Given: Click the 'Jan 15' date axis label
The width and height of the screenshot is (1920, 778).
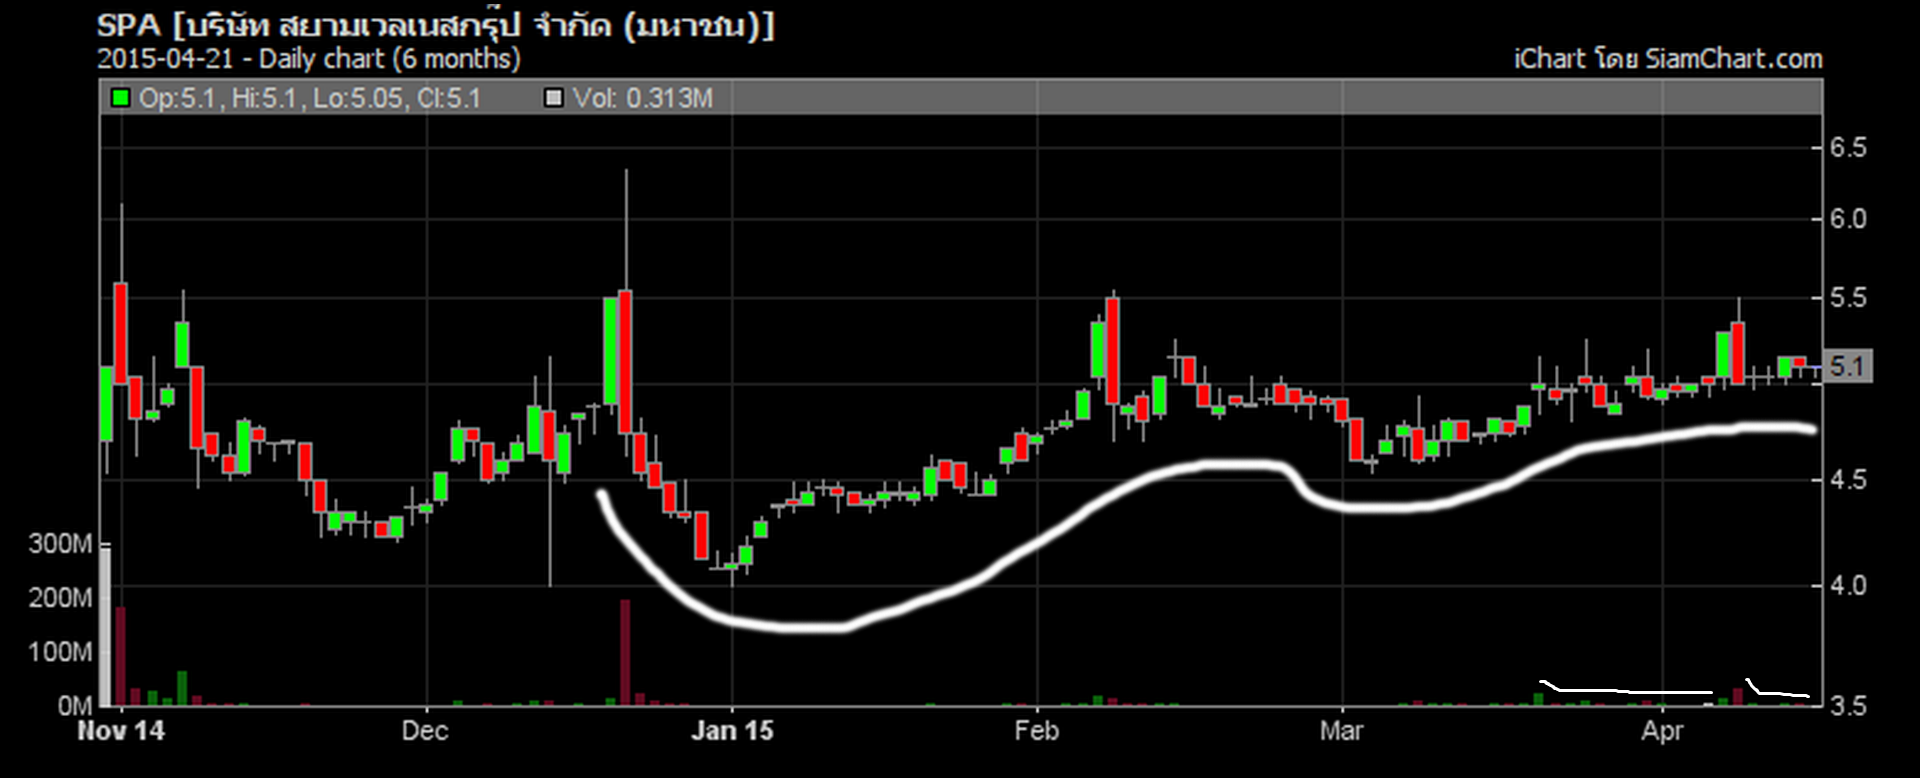Looking at the screenshot, I should coord(732,731).
